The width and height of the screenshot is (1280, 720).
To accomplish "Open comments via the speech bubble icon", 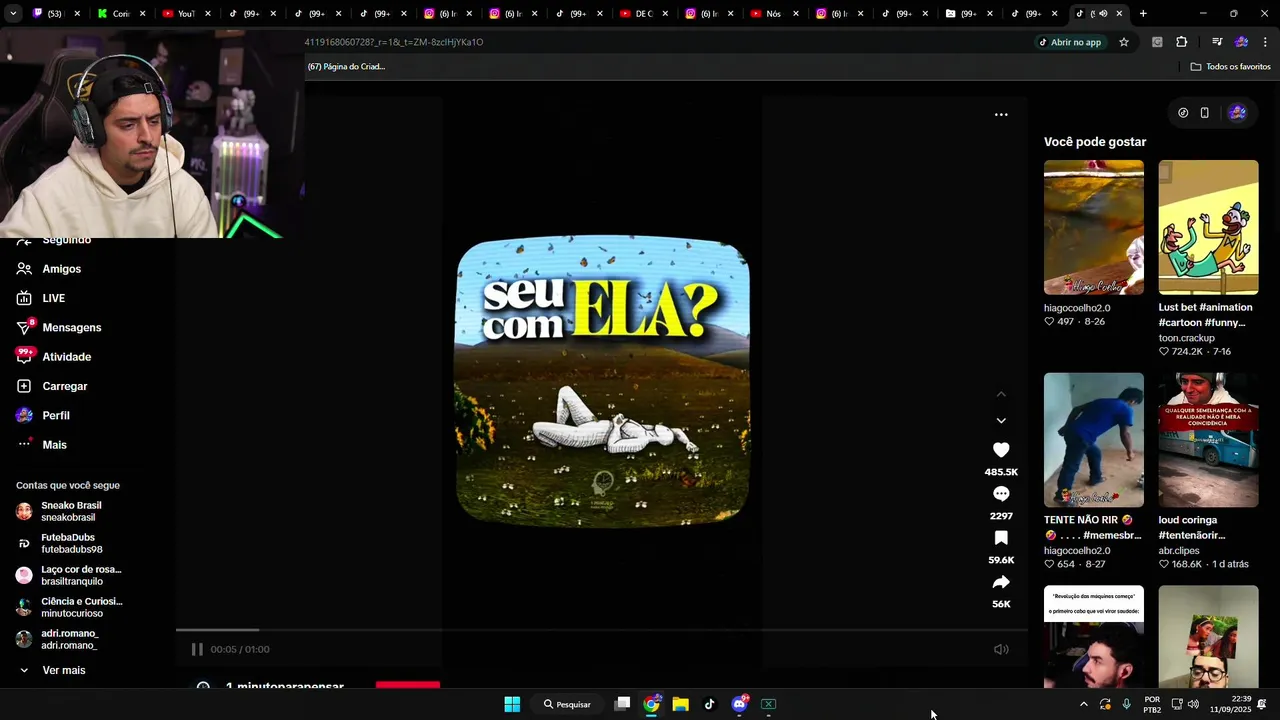I will (x=1001, y=494).
